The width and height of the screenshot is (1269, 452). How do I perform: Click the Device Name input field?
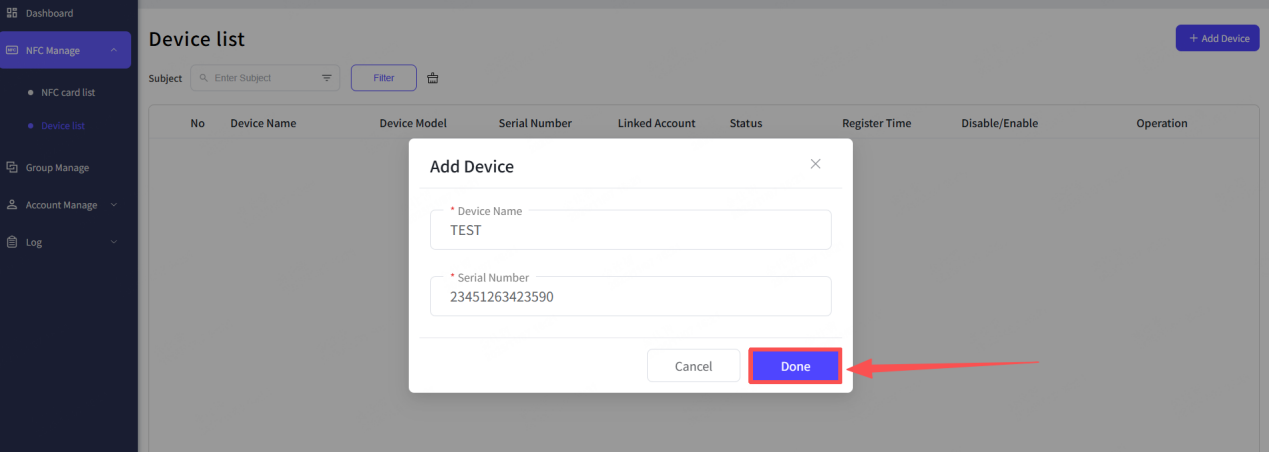point(630,231)
